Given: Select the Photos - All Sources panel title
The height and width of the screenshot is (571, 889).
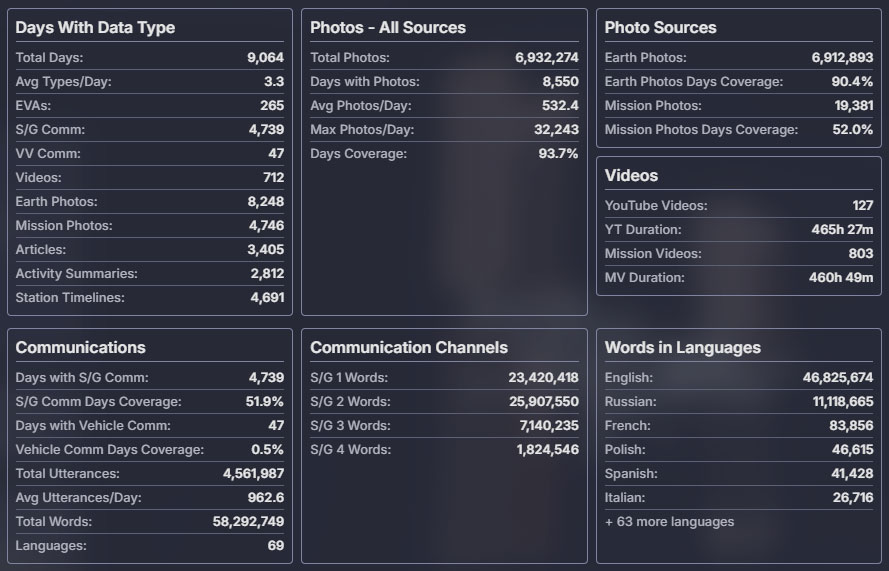Looking at the screenshot, I should pos(388,28).
